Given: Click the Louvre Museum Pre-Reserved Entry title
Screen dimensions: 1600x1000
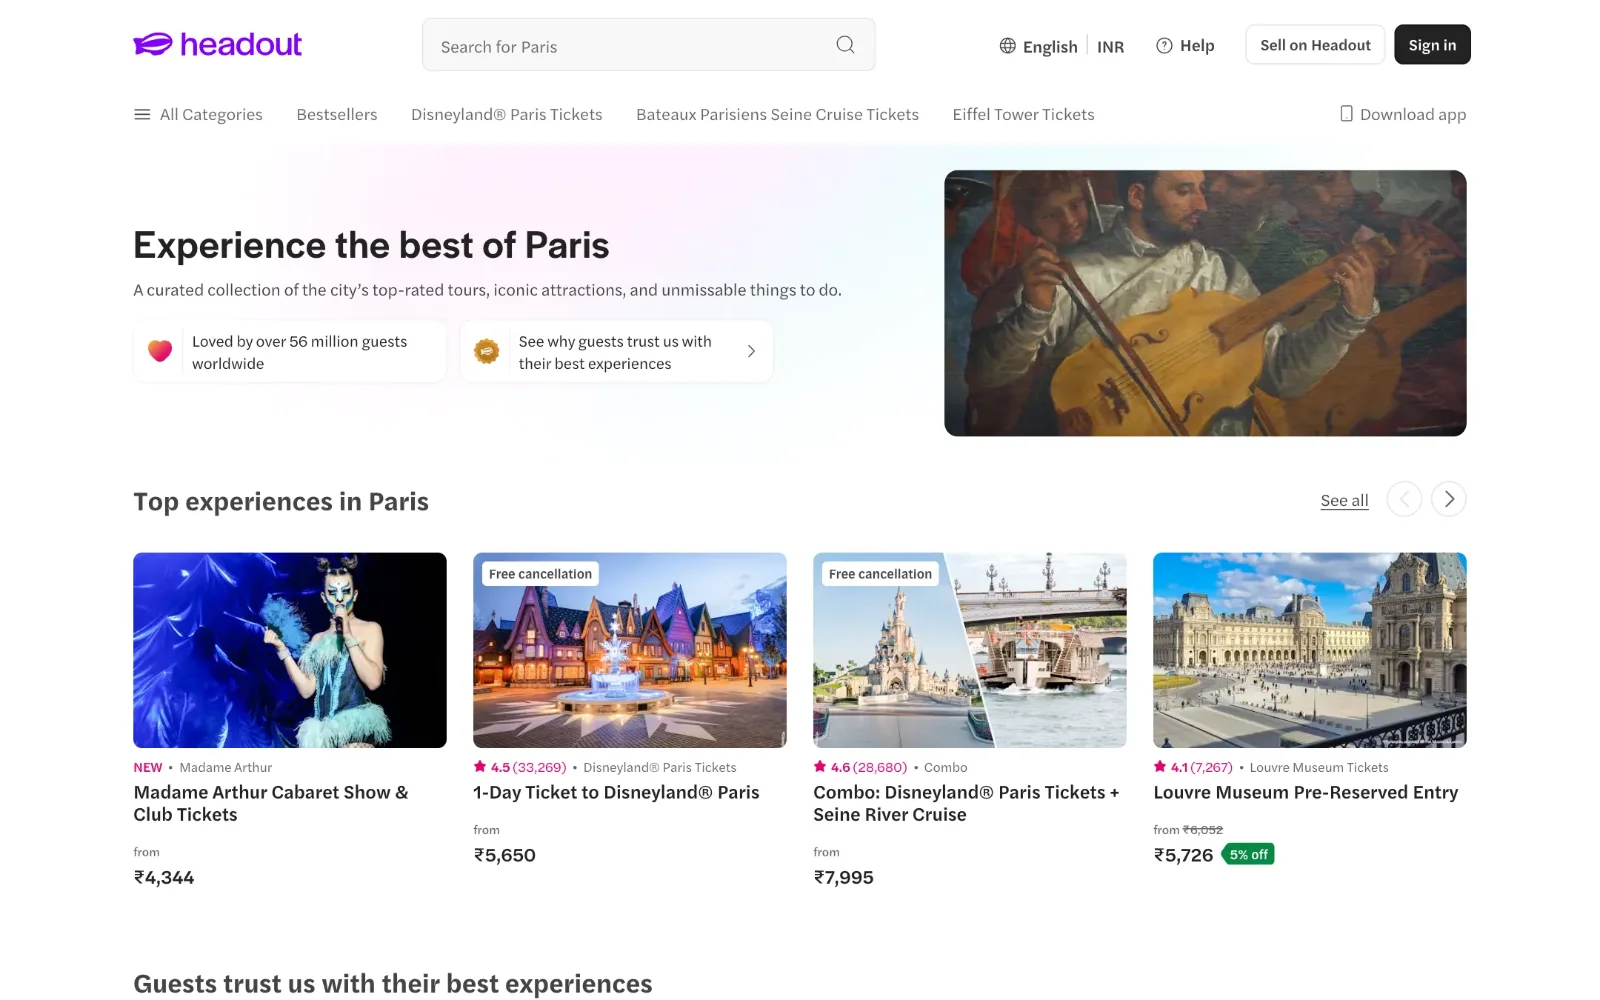Looking at the screenshot, I should click(x=1306, y=793).
